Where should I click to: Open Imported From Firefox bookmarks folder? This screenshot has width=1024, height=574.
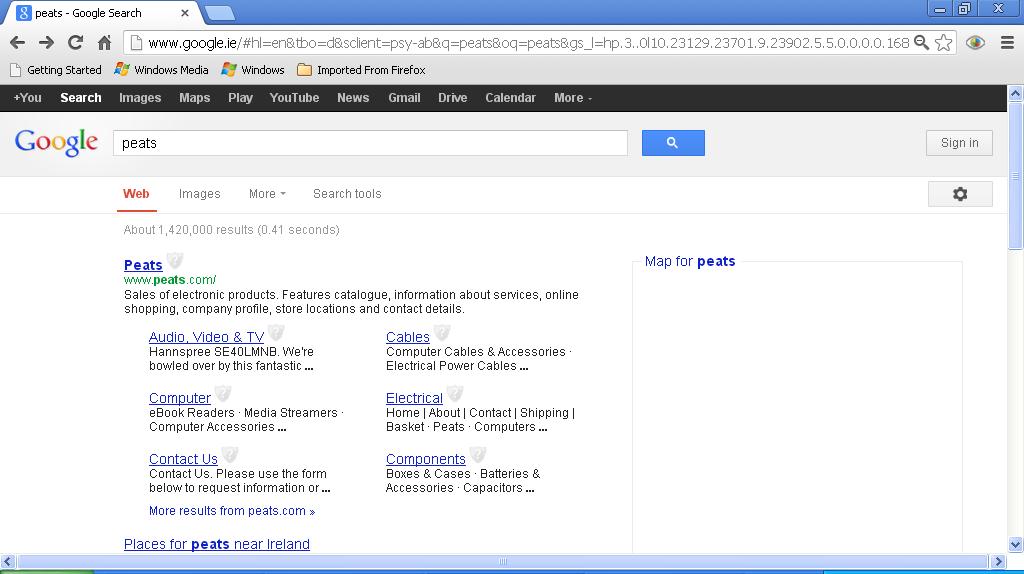(361, 70)
